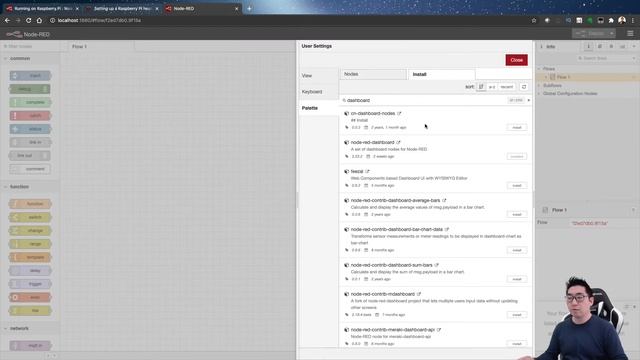Open the Chrome three-dot menu

click(633, 20)
